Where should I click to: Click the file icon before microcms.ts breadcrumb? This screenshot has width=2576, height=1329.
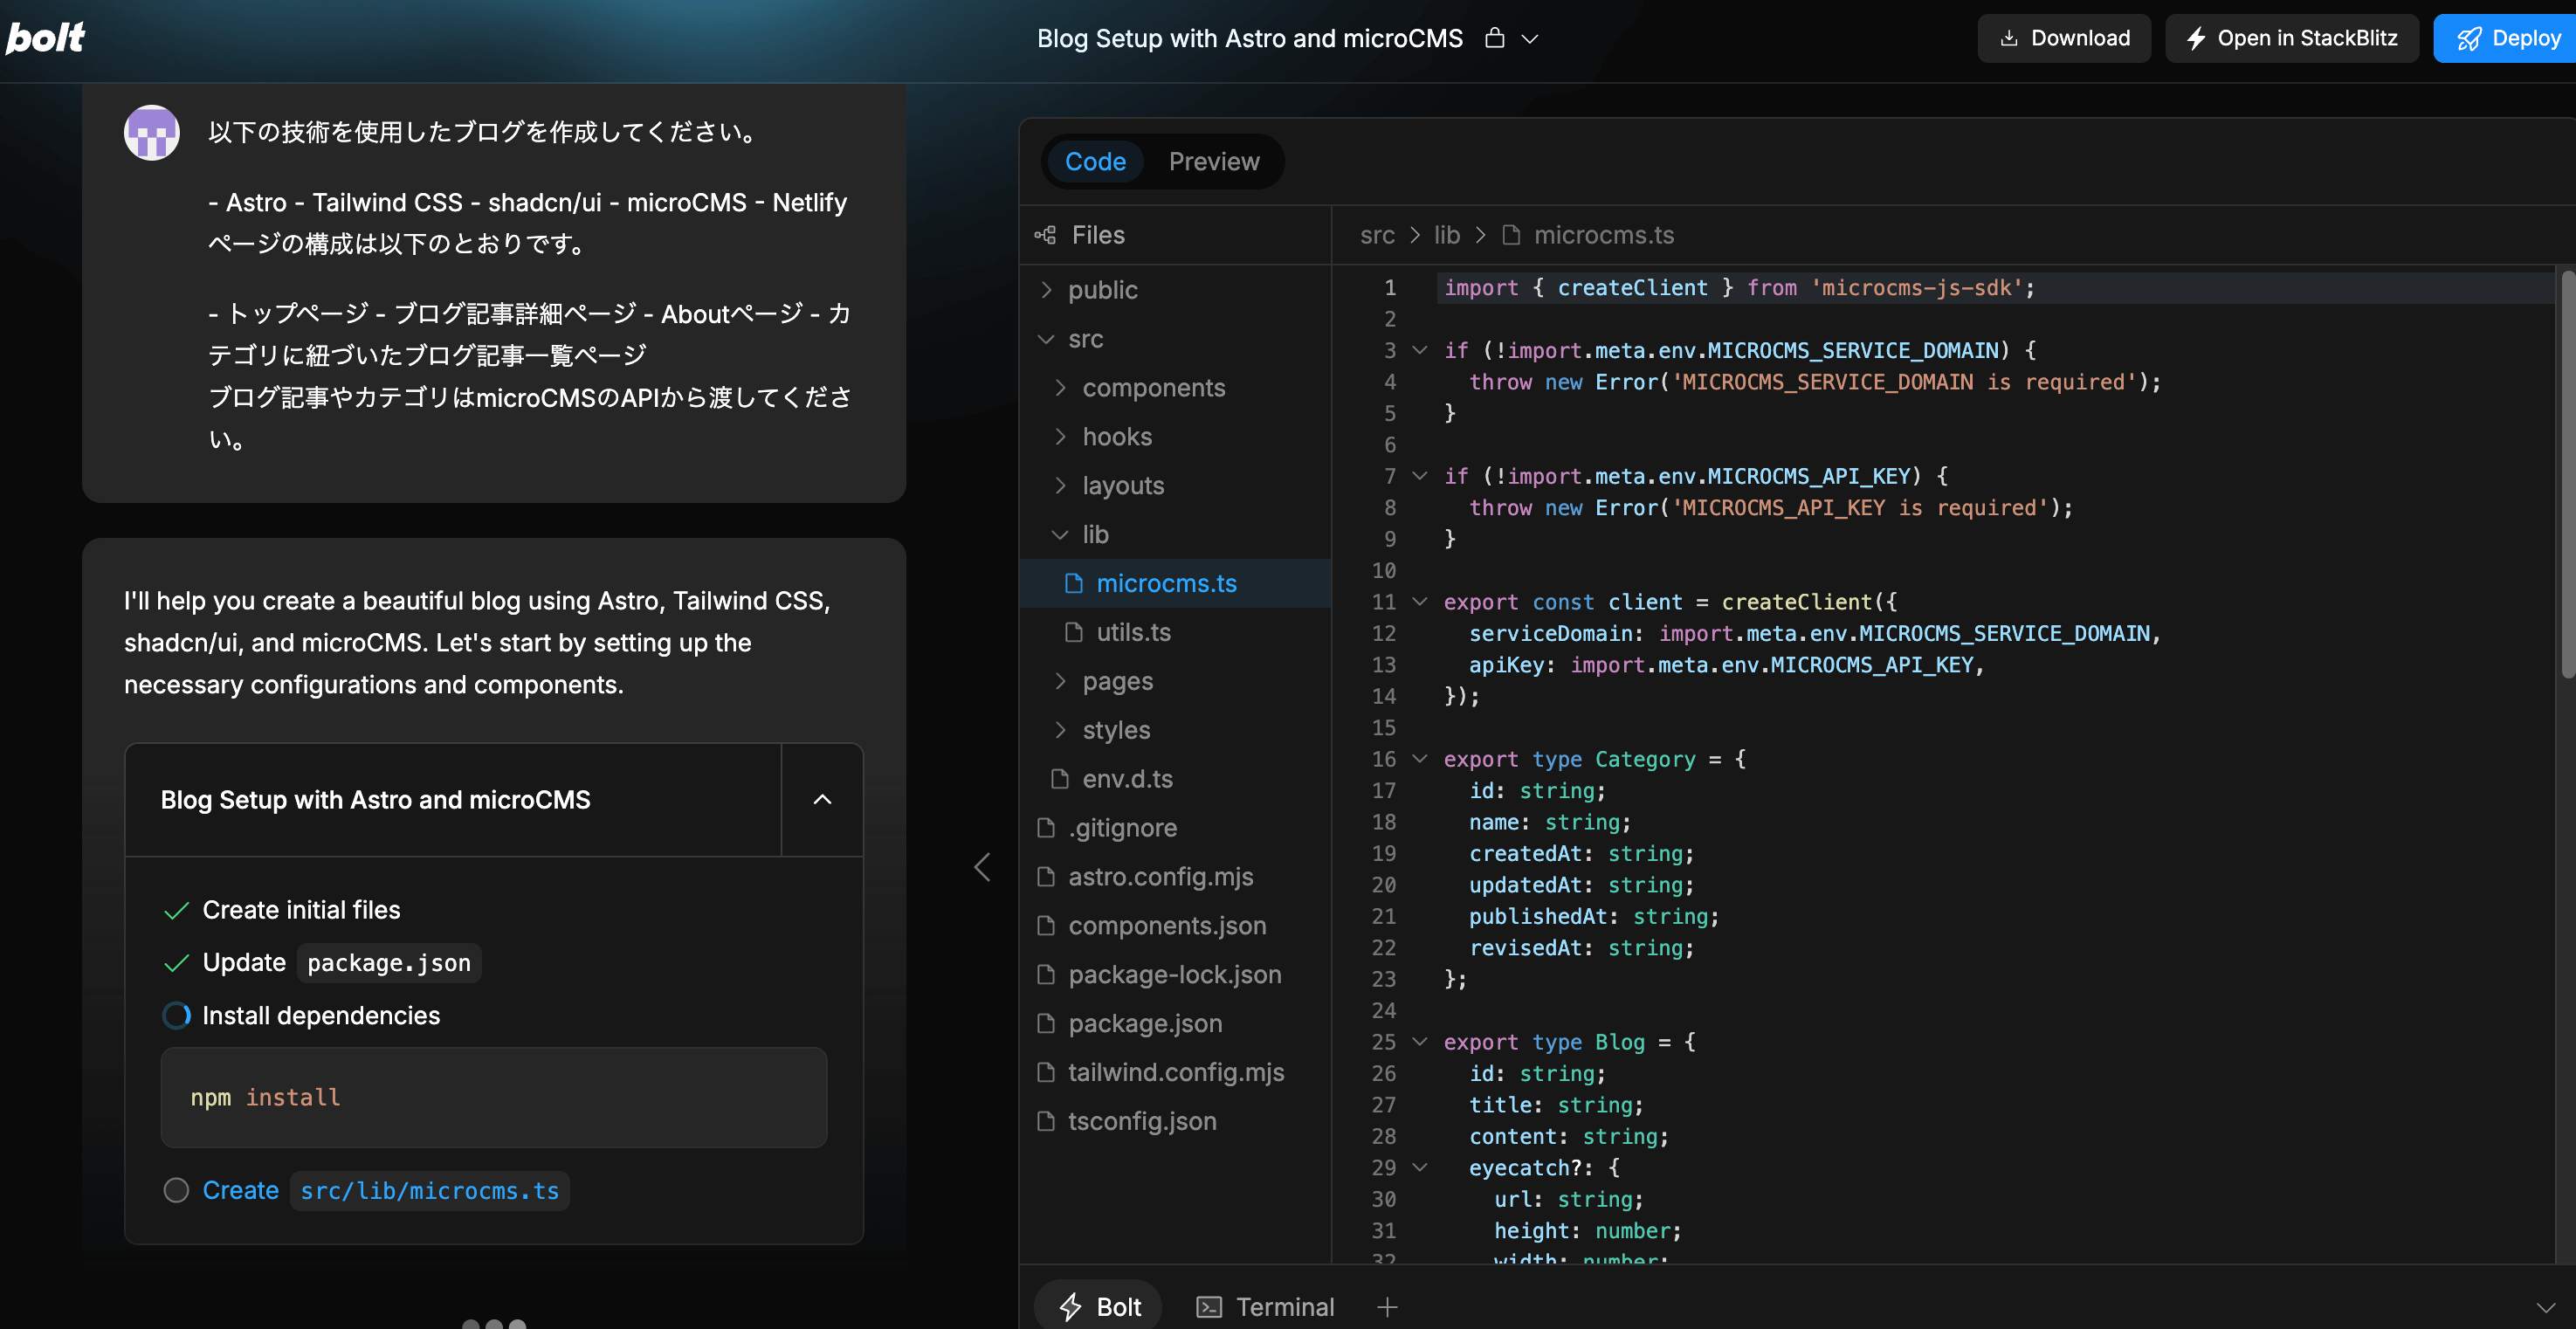click(x=1511, y=235)
